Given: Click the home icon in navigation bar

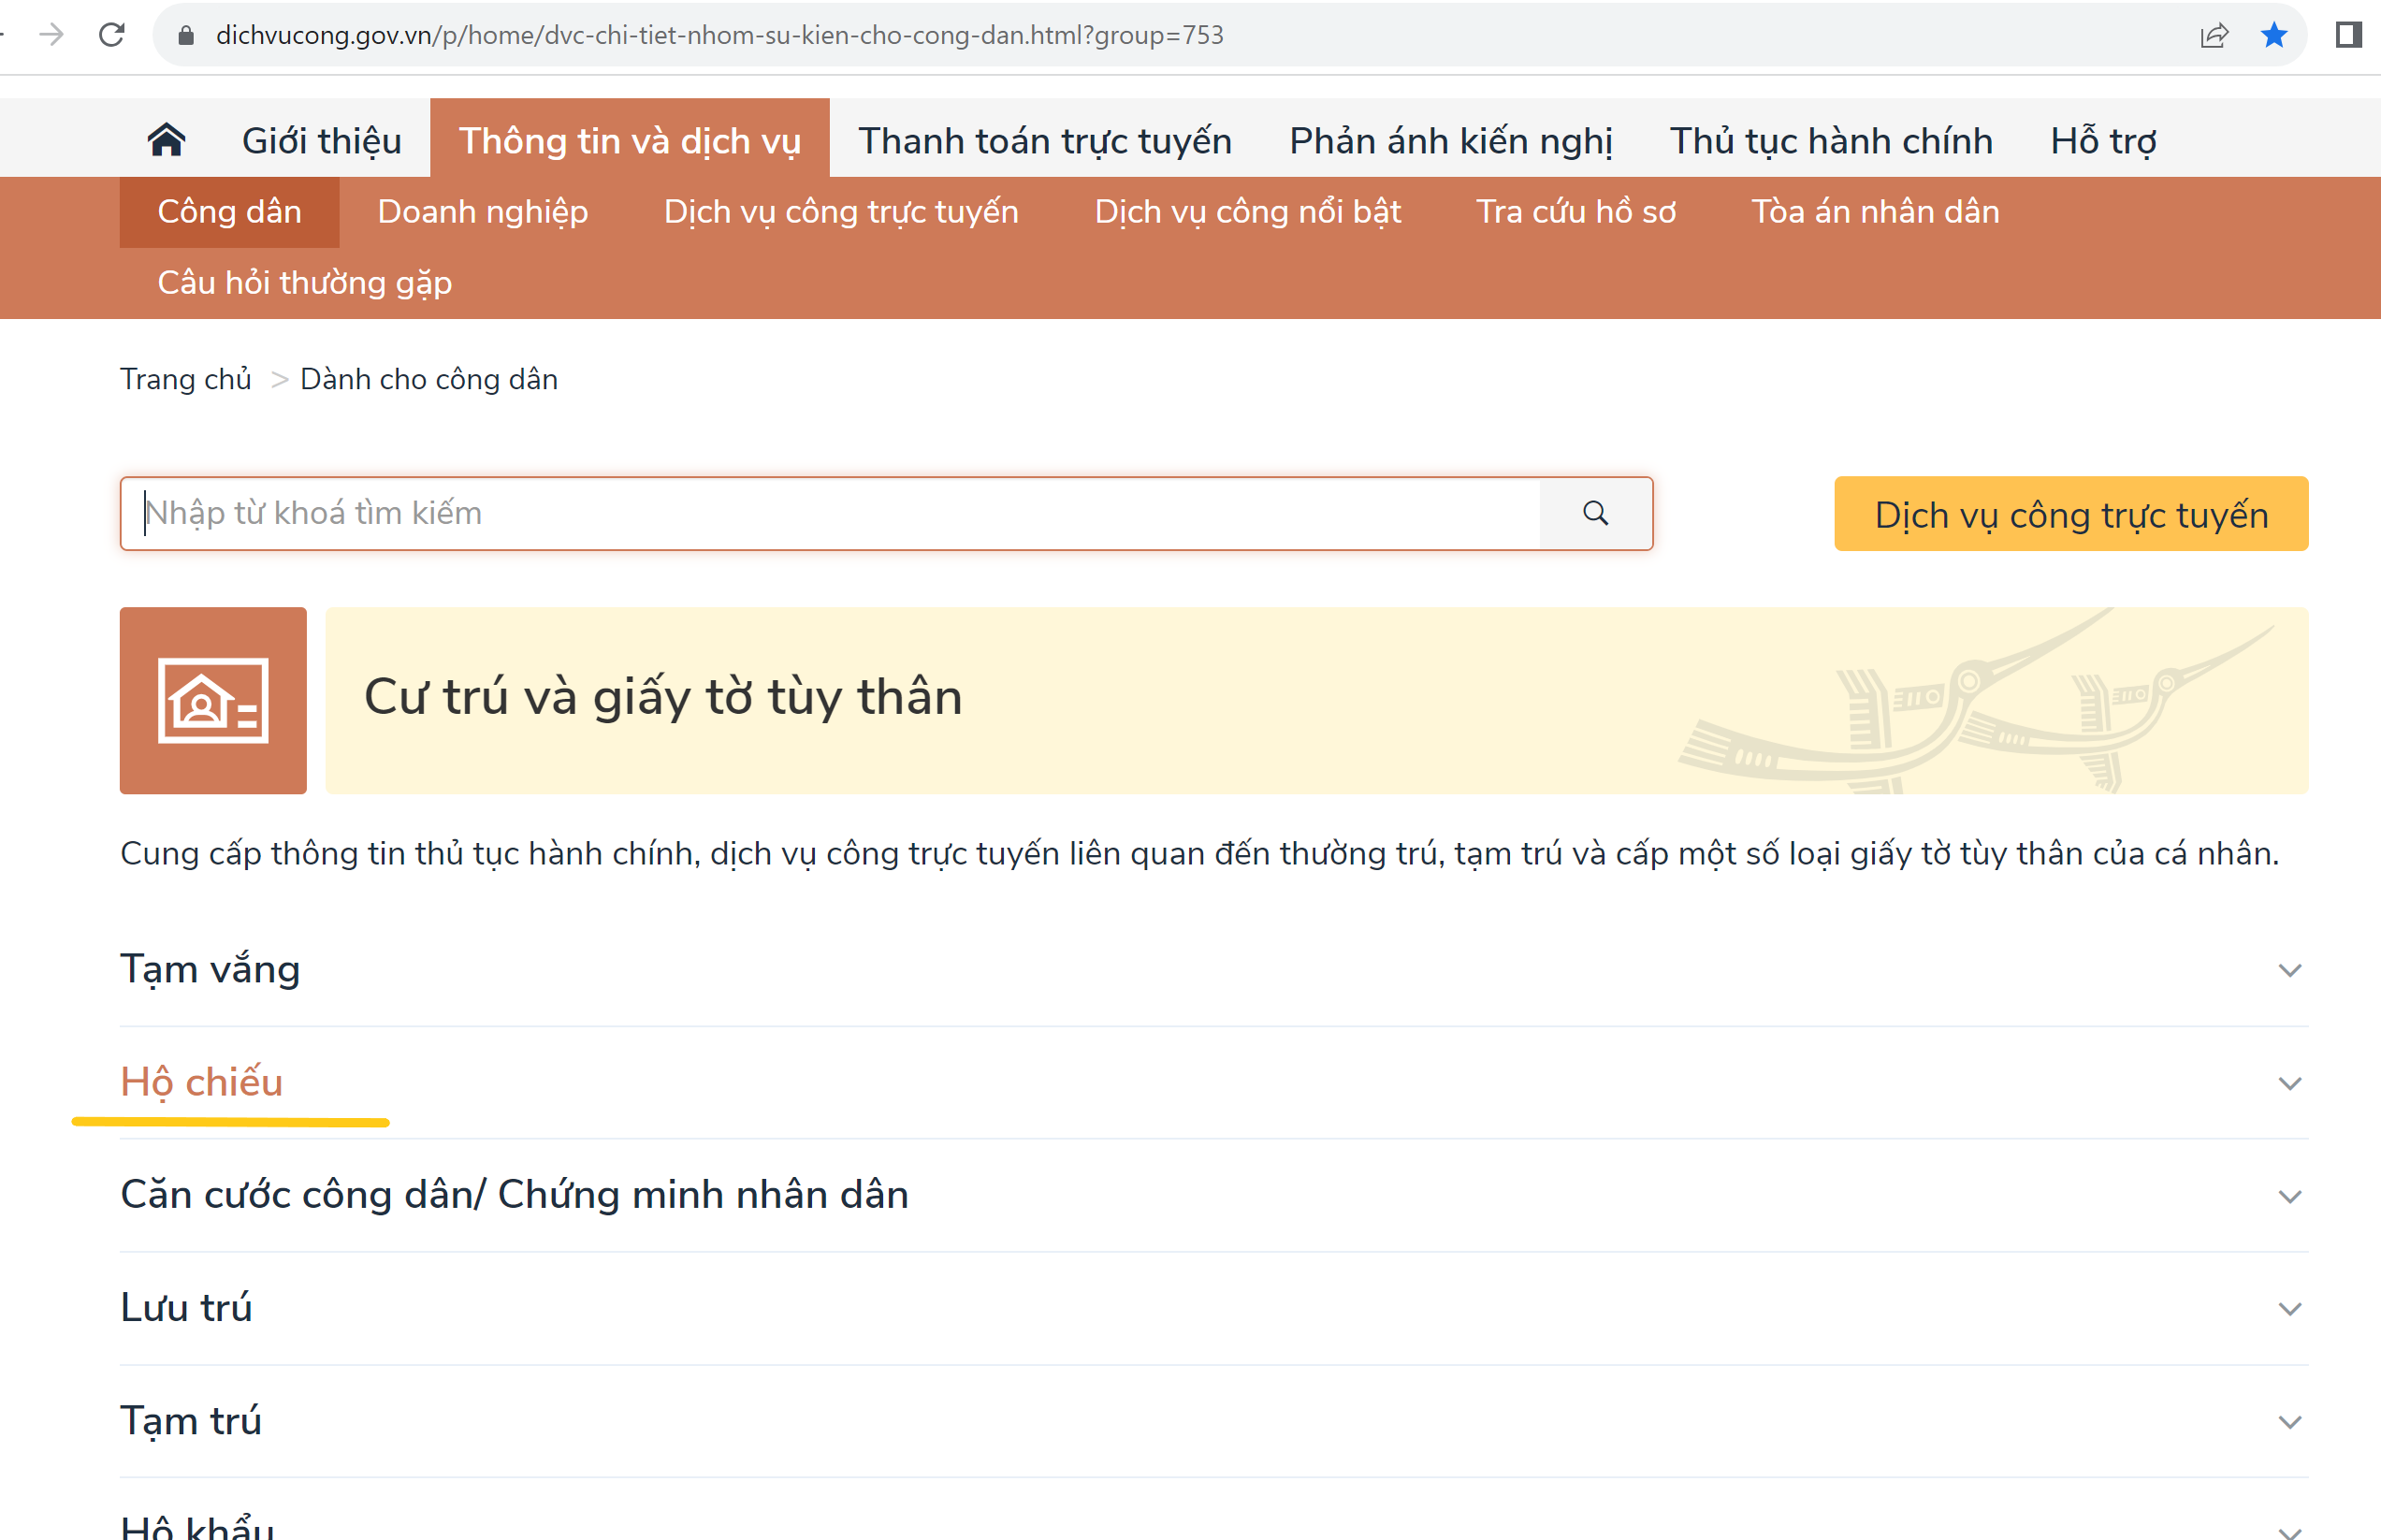Looking at the screenshot, I should click(x=166, y=140).
